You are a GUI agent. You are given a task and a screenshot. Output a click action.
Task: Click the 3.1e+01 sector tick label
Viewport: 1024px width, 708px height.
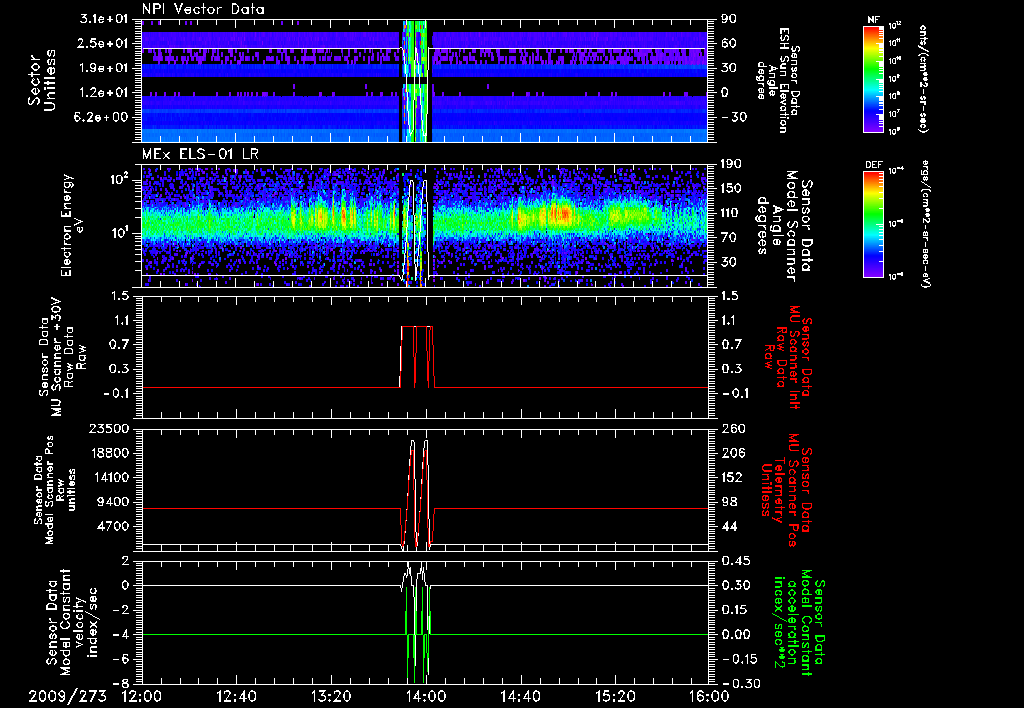point(106,19)
